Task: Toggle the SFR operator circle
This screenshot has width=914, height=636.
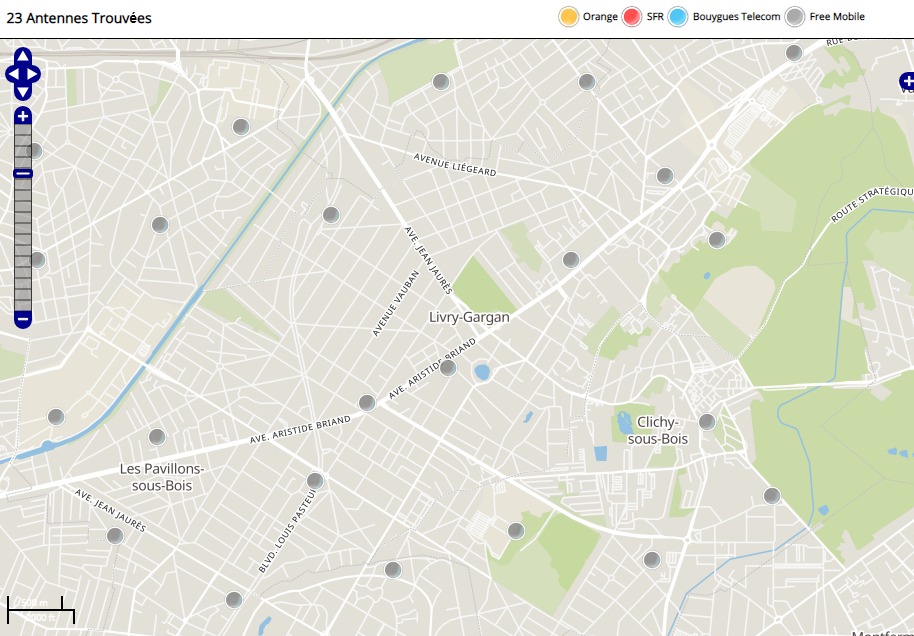Action: 631,17
